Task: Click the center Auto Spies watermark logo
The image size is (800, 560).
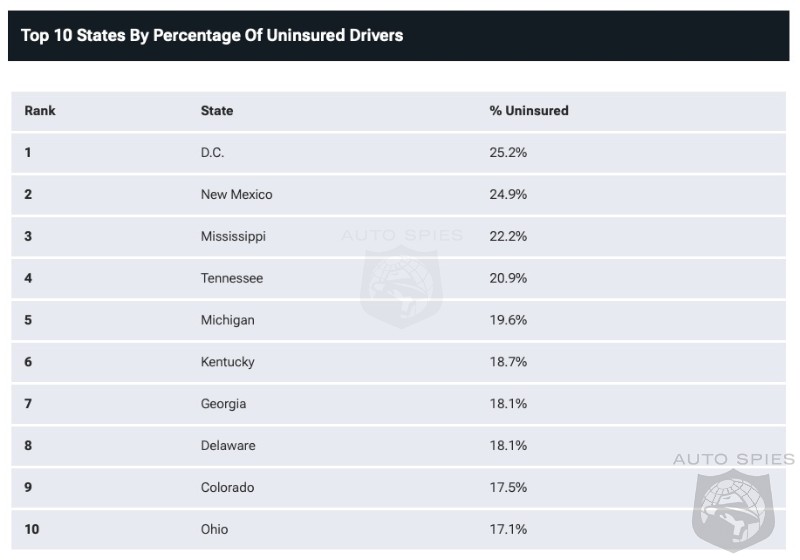Action: tap(402, 287)
